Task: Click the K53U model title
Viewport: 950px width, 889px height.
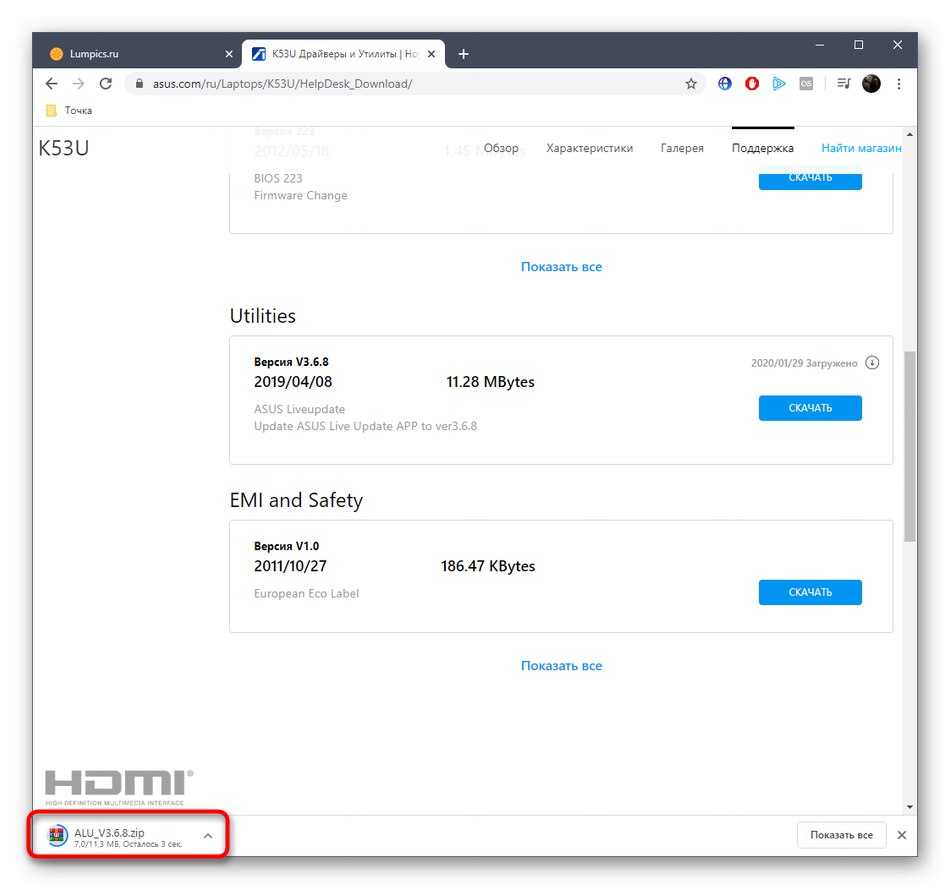Action: pyautogui.click(x=64, y=148)
